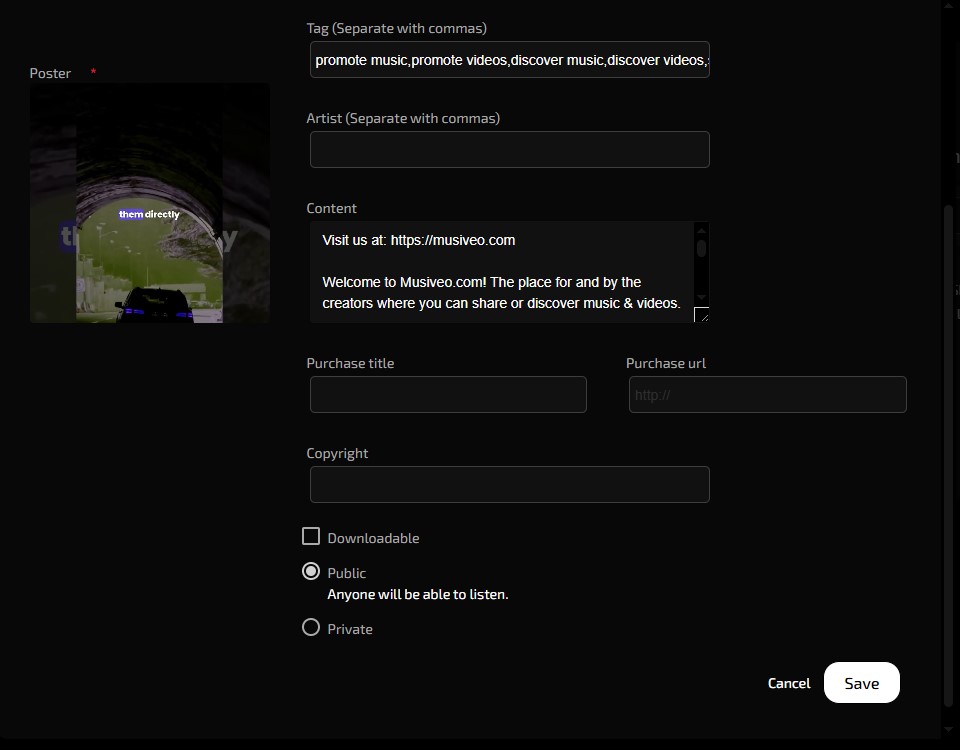Click the 'Purchase title' label
This screenshot has width=960, height=750.
tap(350, 363)
